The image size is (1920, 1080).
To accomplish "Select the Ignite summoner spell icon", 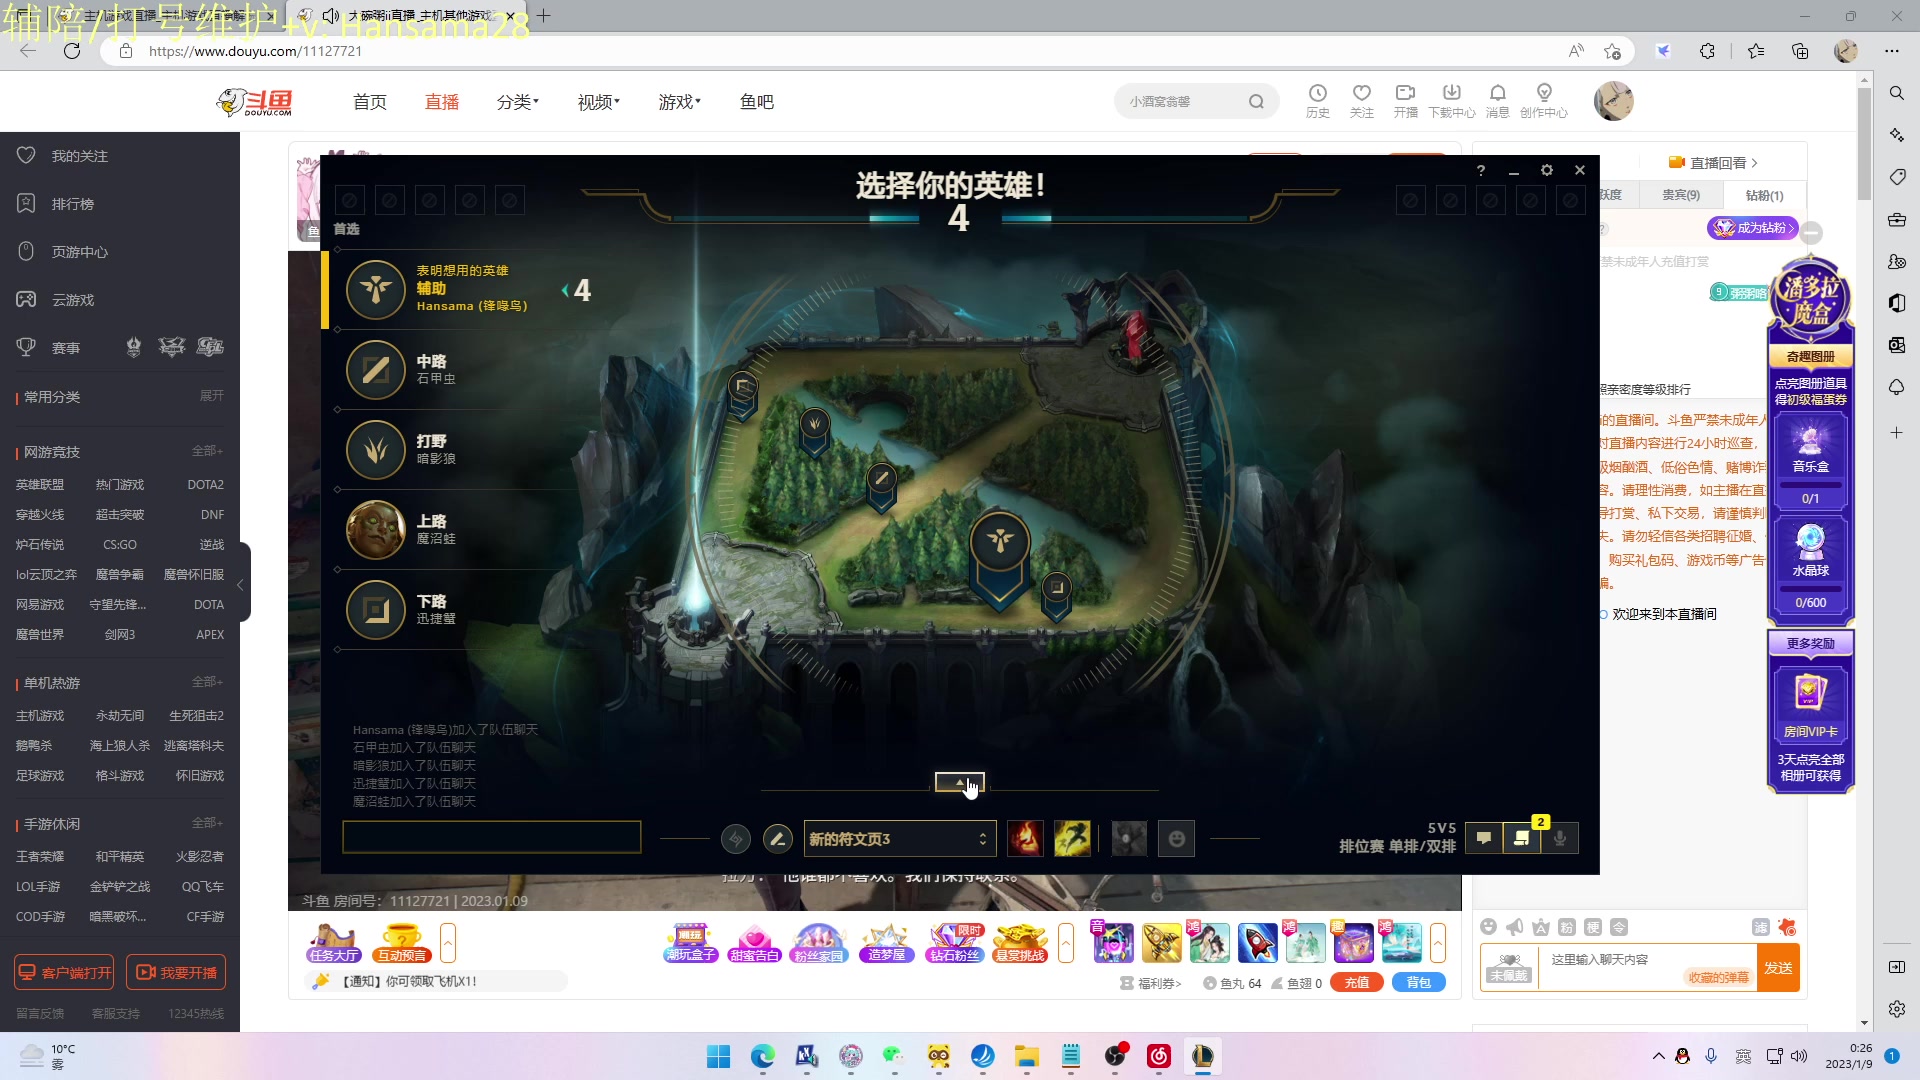I will coord(1025,838).
